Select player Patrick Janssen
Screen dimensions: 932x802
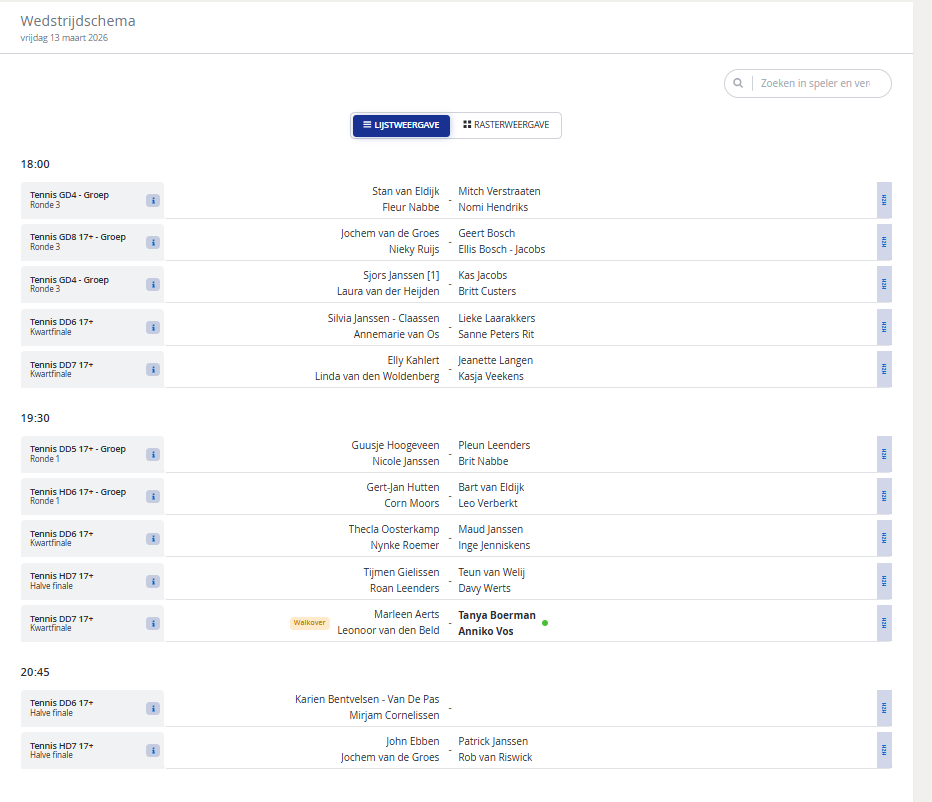493,742
